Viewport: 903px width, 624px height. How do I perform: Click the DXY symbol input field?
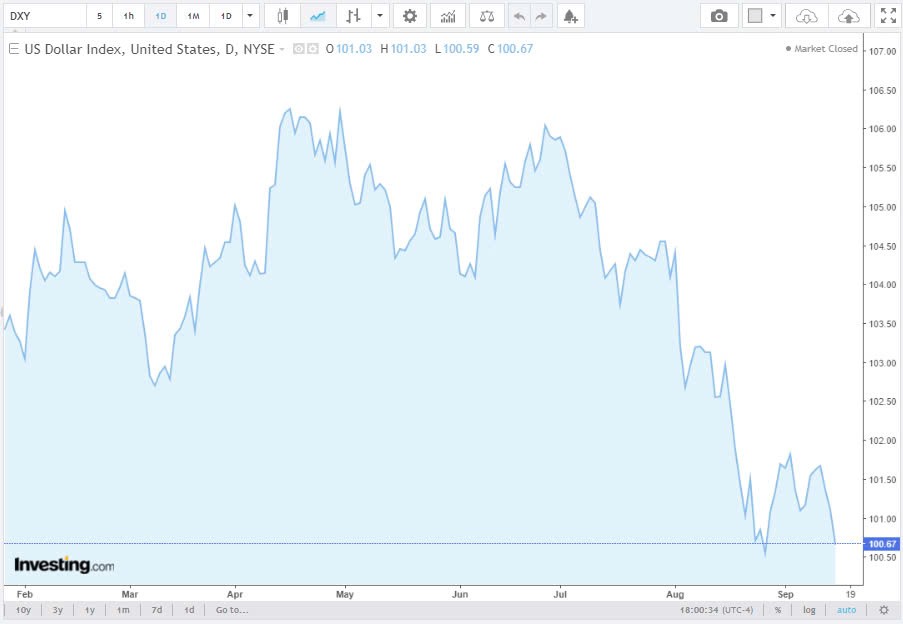[44, 16]
